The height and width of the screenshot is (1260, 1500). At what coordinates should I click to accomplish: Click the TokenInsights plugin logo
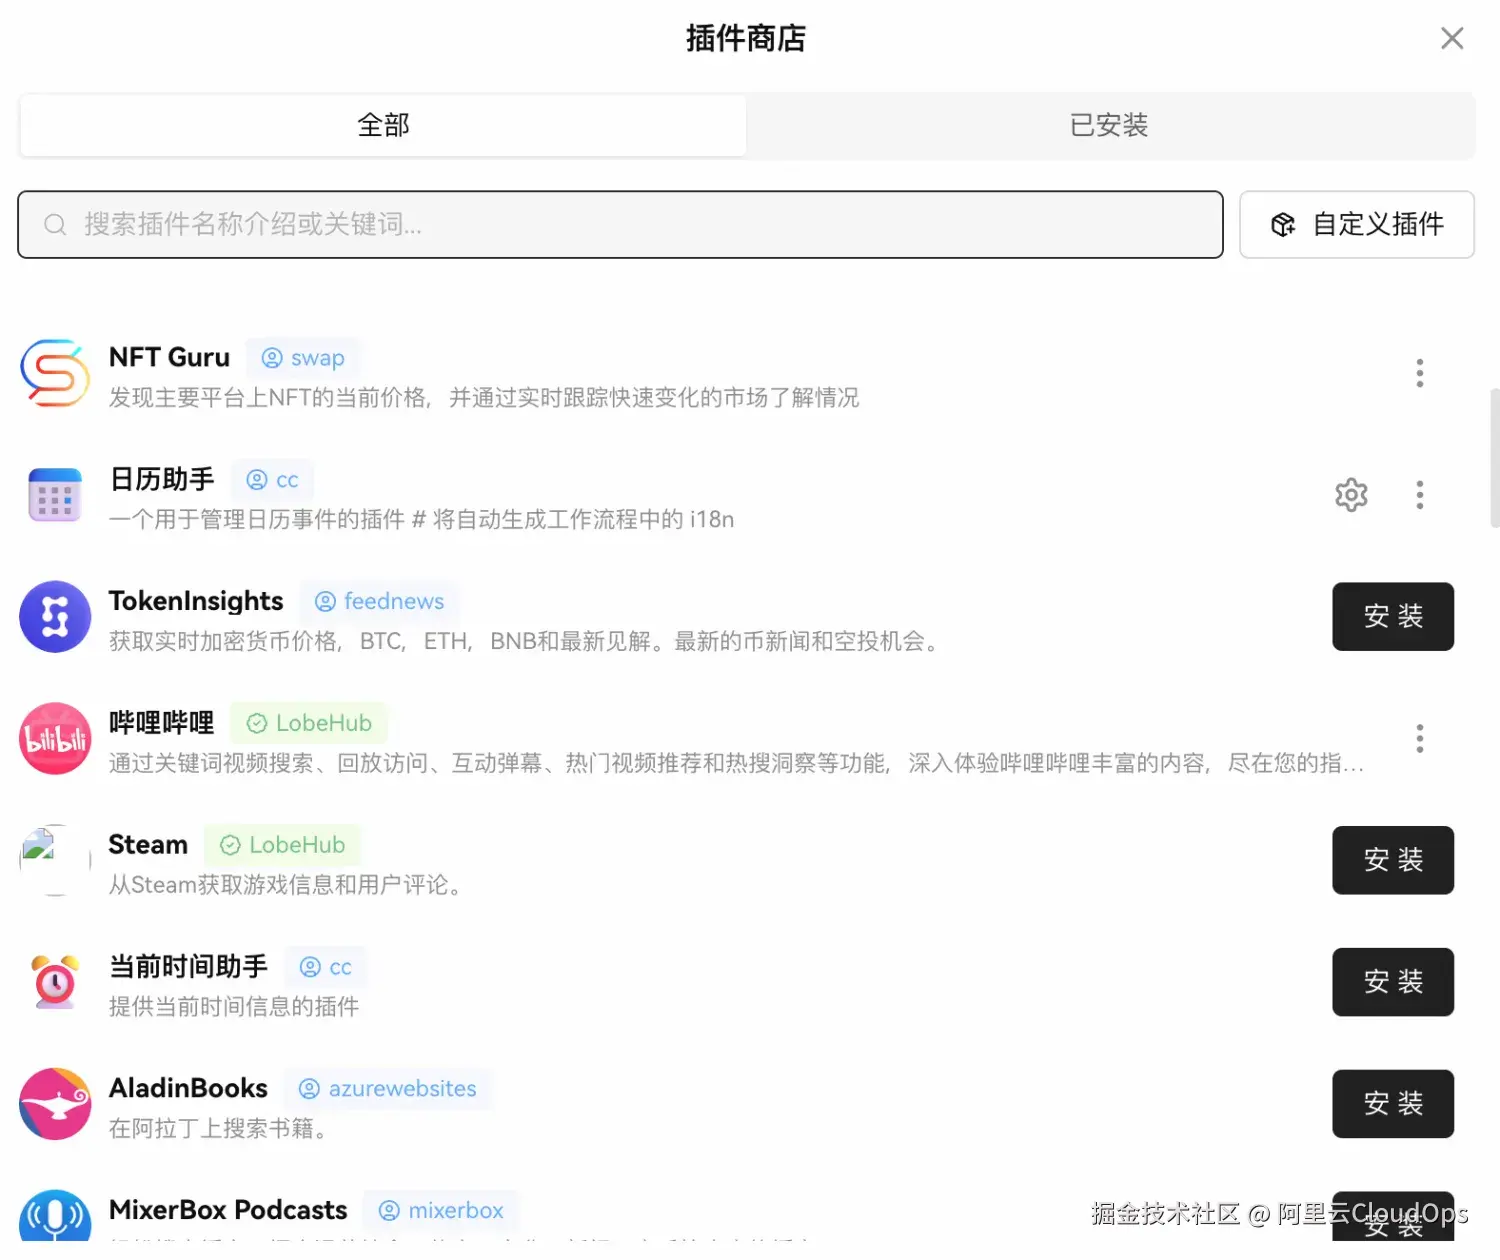click(x=55, y=617)
